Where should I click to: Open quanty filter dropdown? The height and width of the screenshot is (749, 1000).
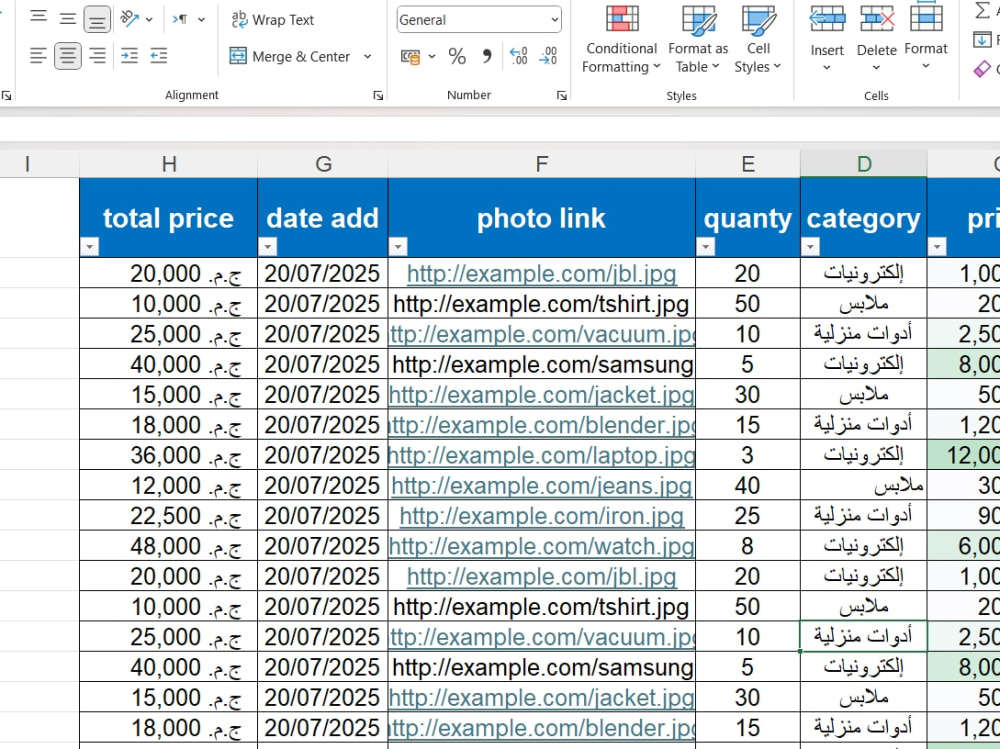(x=705, y=247)
